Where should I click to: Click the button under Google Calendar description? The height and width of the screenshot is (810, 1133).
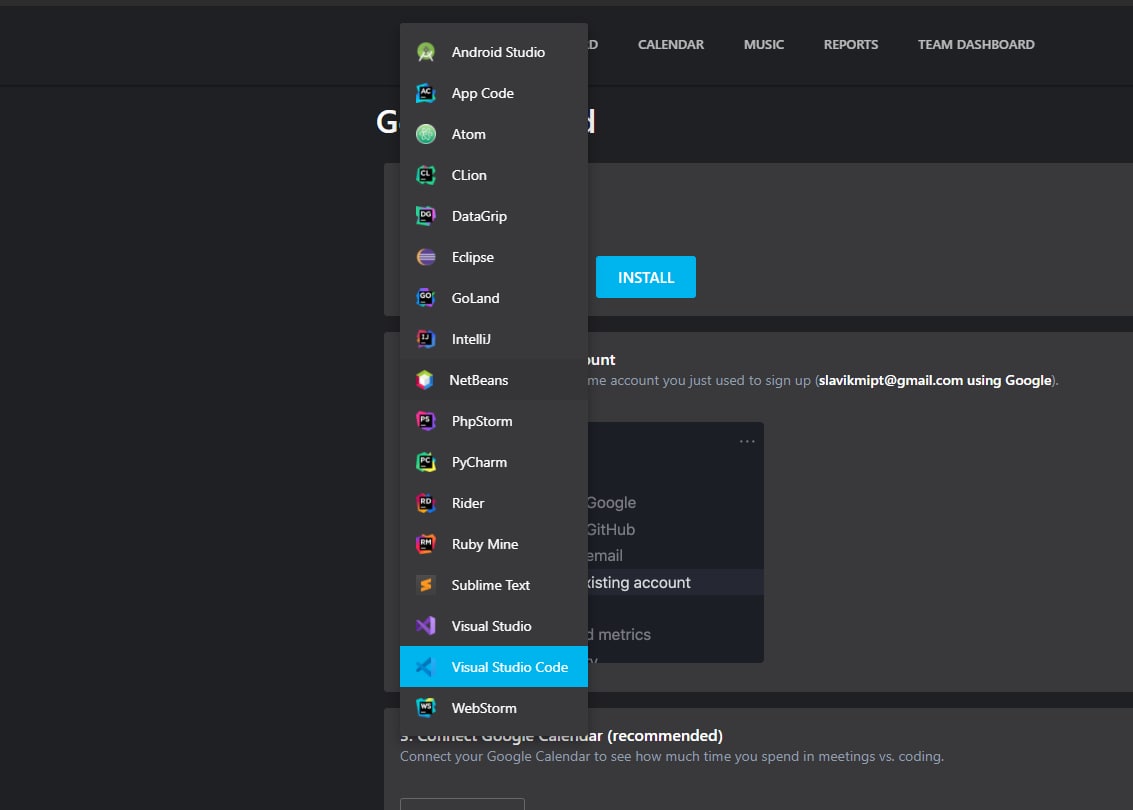point(462,804)
